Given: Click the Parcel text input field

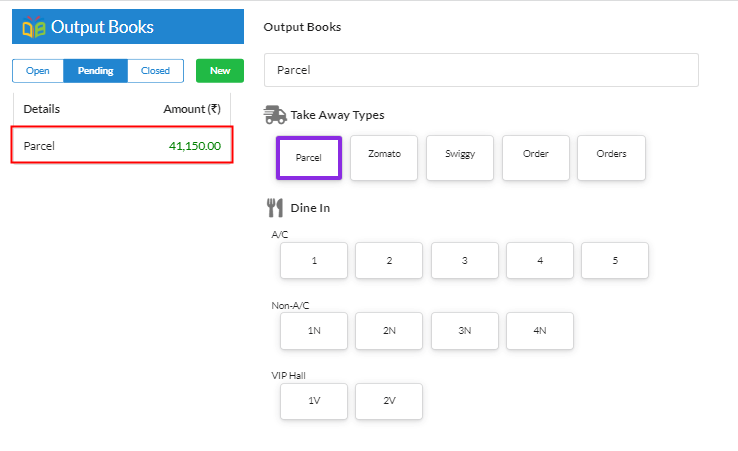Looking at the screenshot, I should coord(481,70).
